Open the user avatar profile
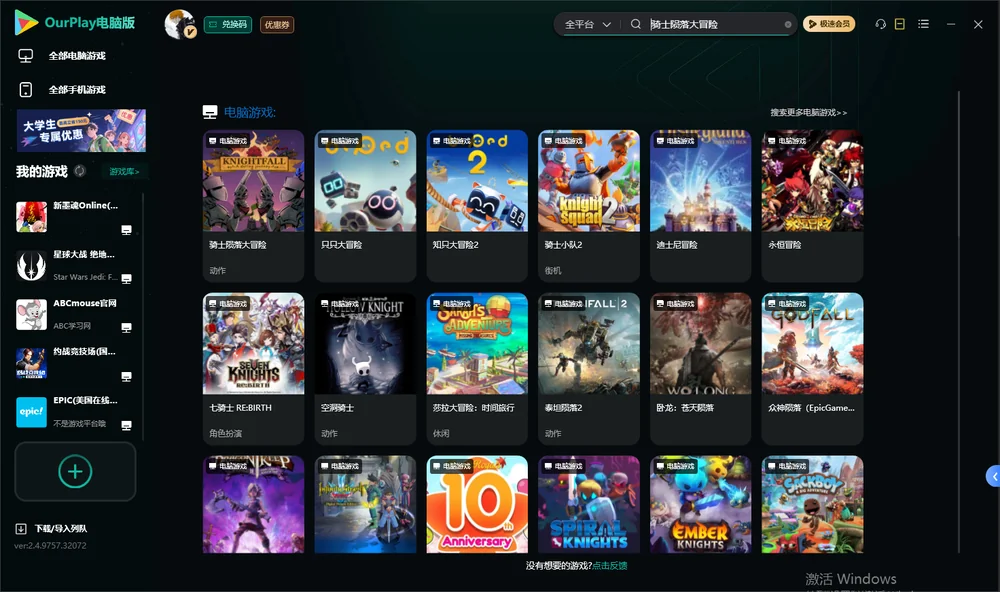 (180, 24)
